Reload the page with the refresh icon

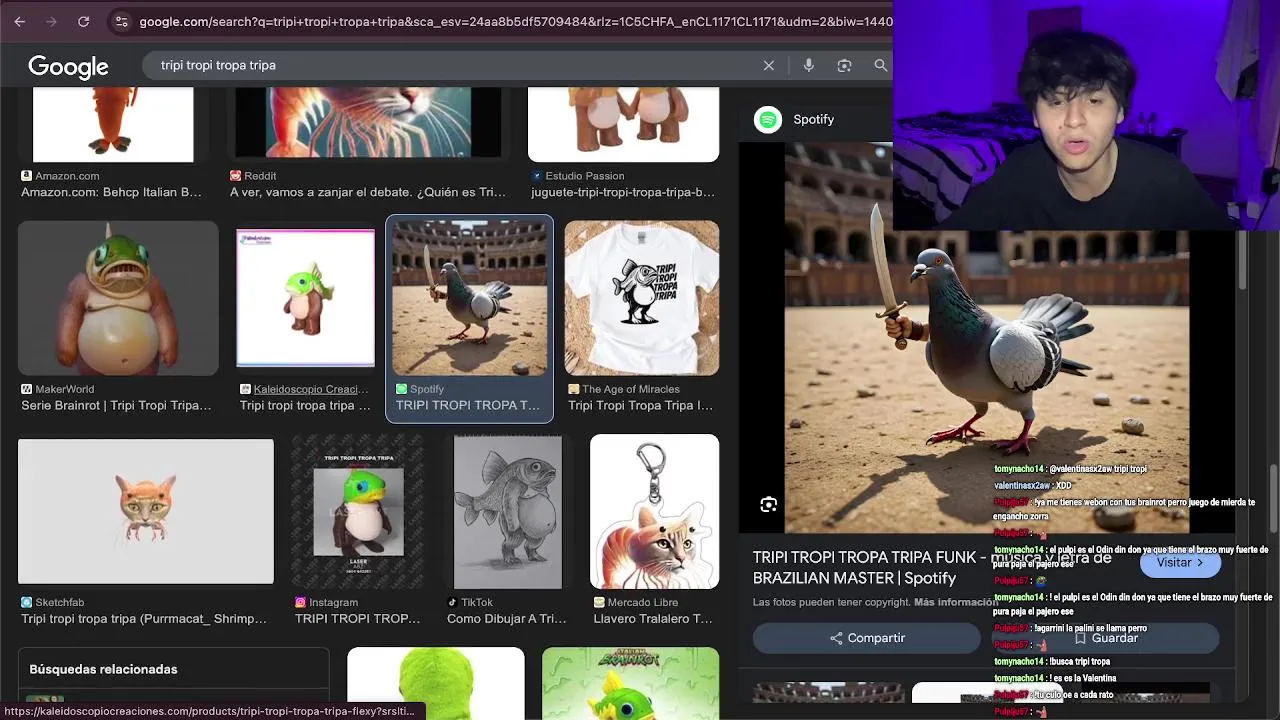click(84, 21)
